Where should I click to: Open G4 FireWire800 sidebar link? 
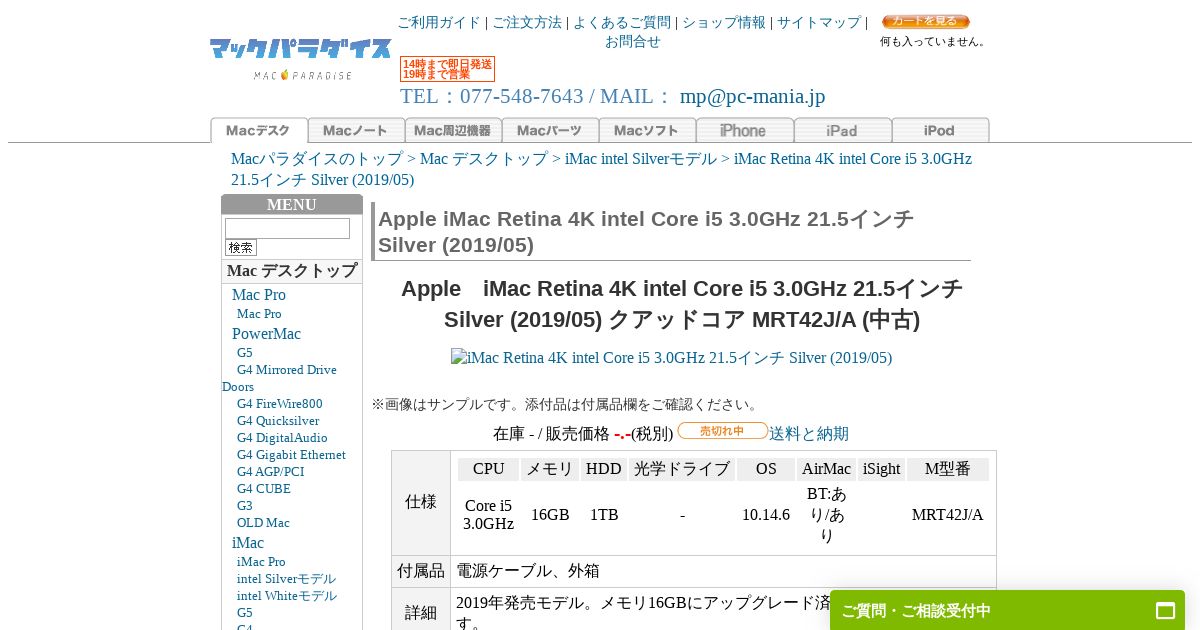[x=280, y=403]
